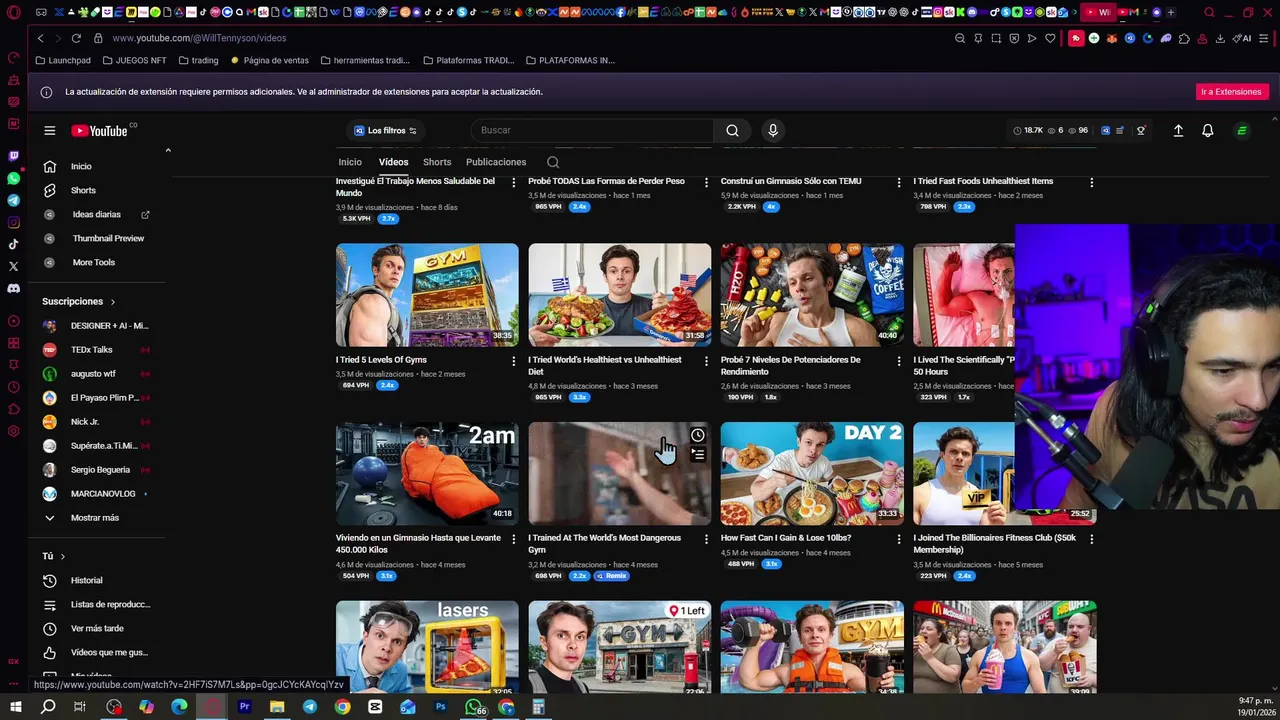The height and width of the screenshot is (720, 1280).
Task: Open Telegram from the Windows taskbar
Action: (x=310, y=707)
